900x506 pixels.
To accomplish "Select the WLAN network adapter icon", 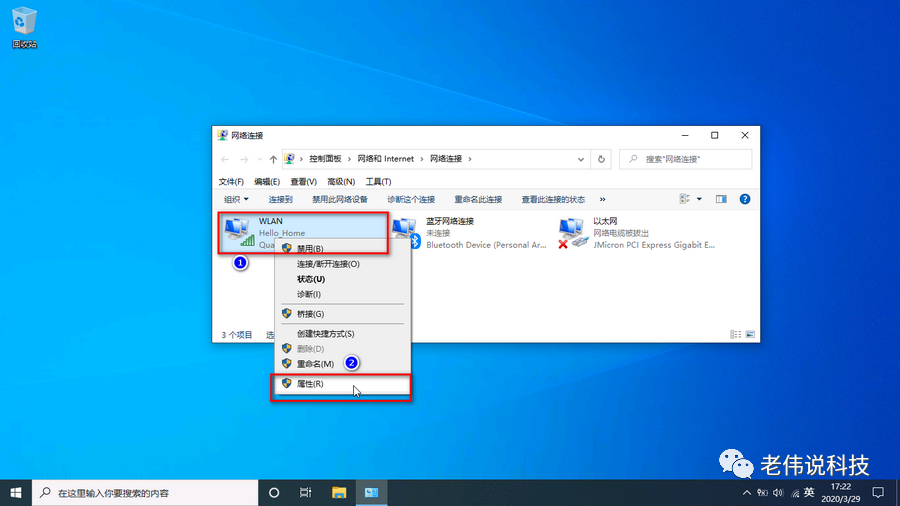I will (239, 232).
